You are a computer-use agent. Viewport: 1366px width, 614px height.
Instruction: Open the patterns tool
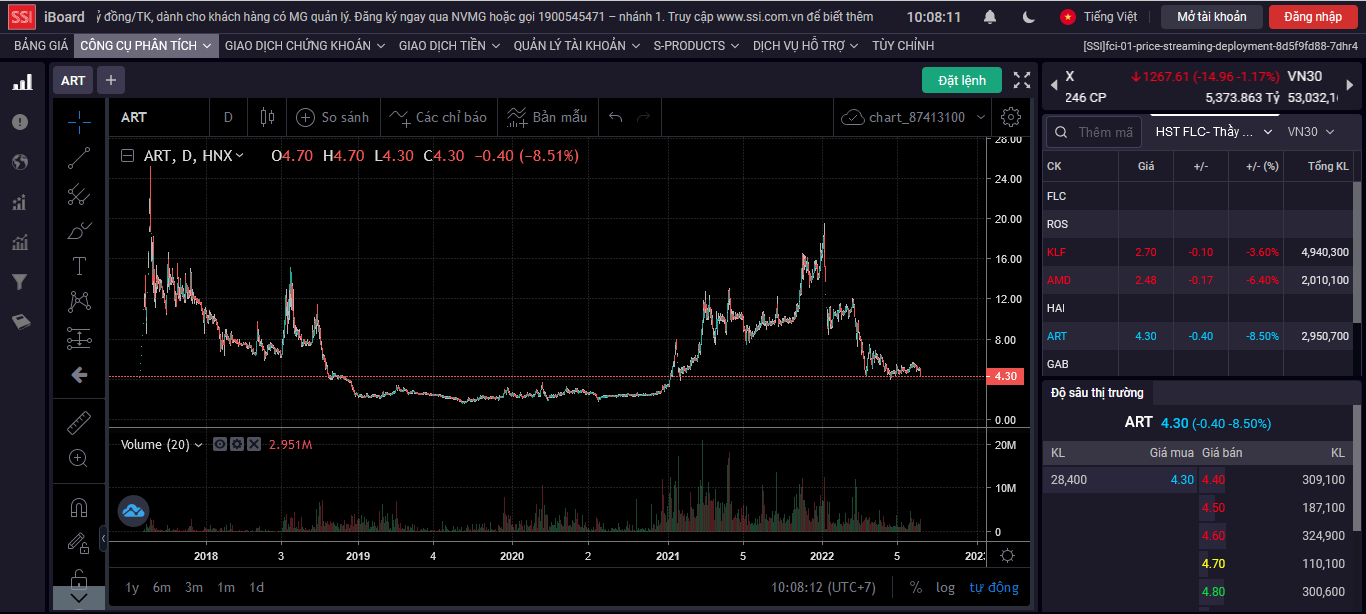[79, 301]
